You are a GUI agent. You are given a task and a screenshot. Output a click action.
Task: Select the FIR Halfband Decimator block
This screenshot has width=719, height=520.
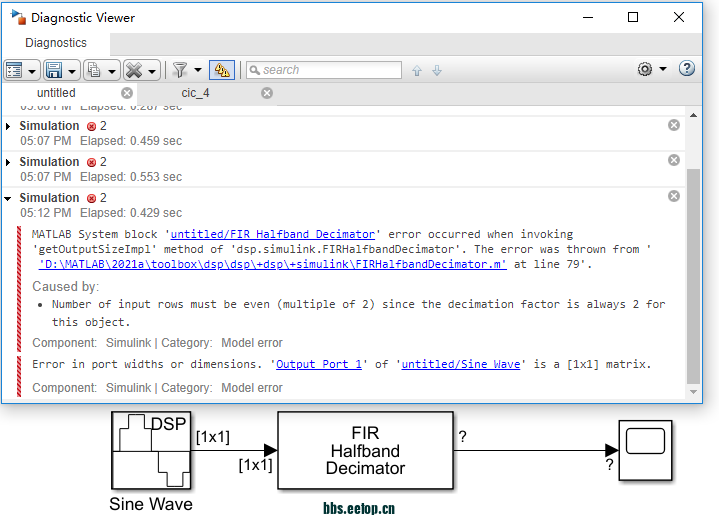point(365,450)
